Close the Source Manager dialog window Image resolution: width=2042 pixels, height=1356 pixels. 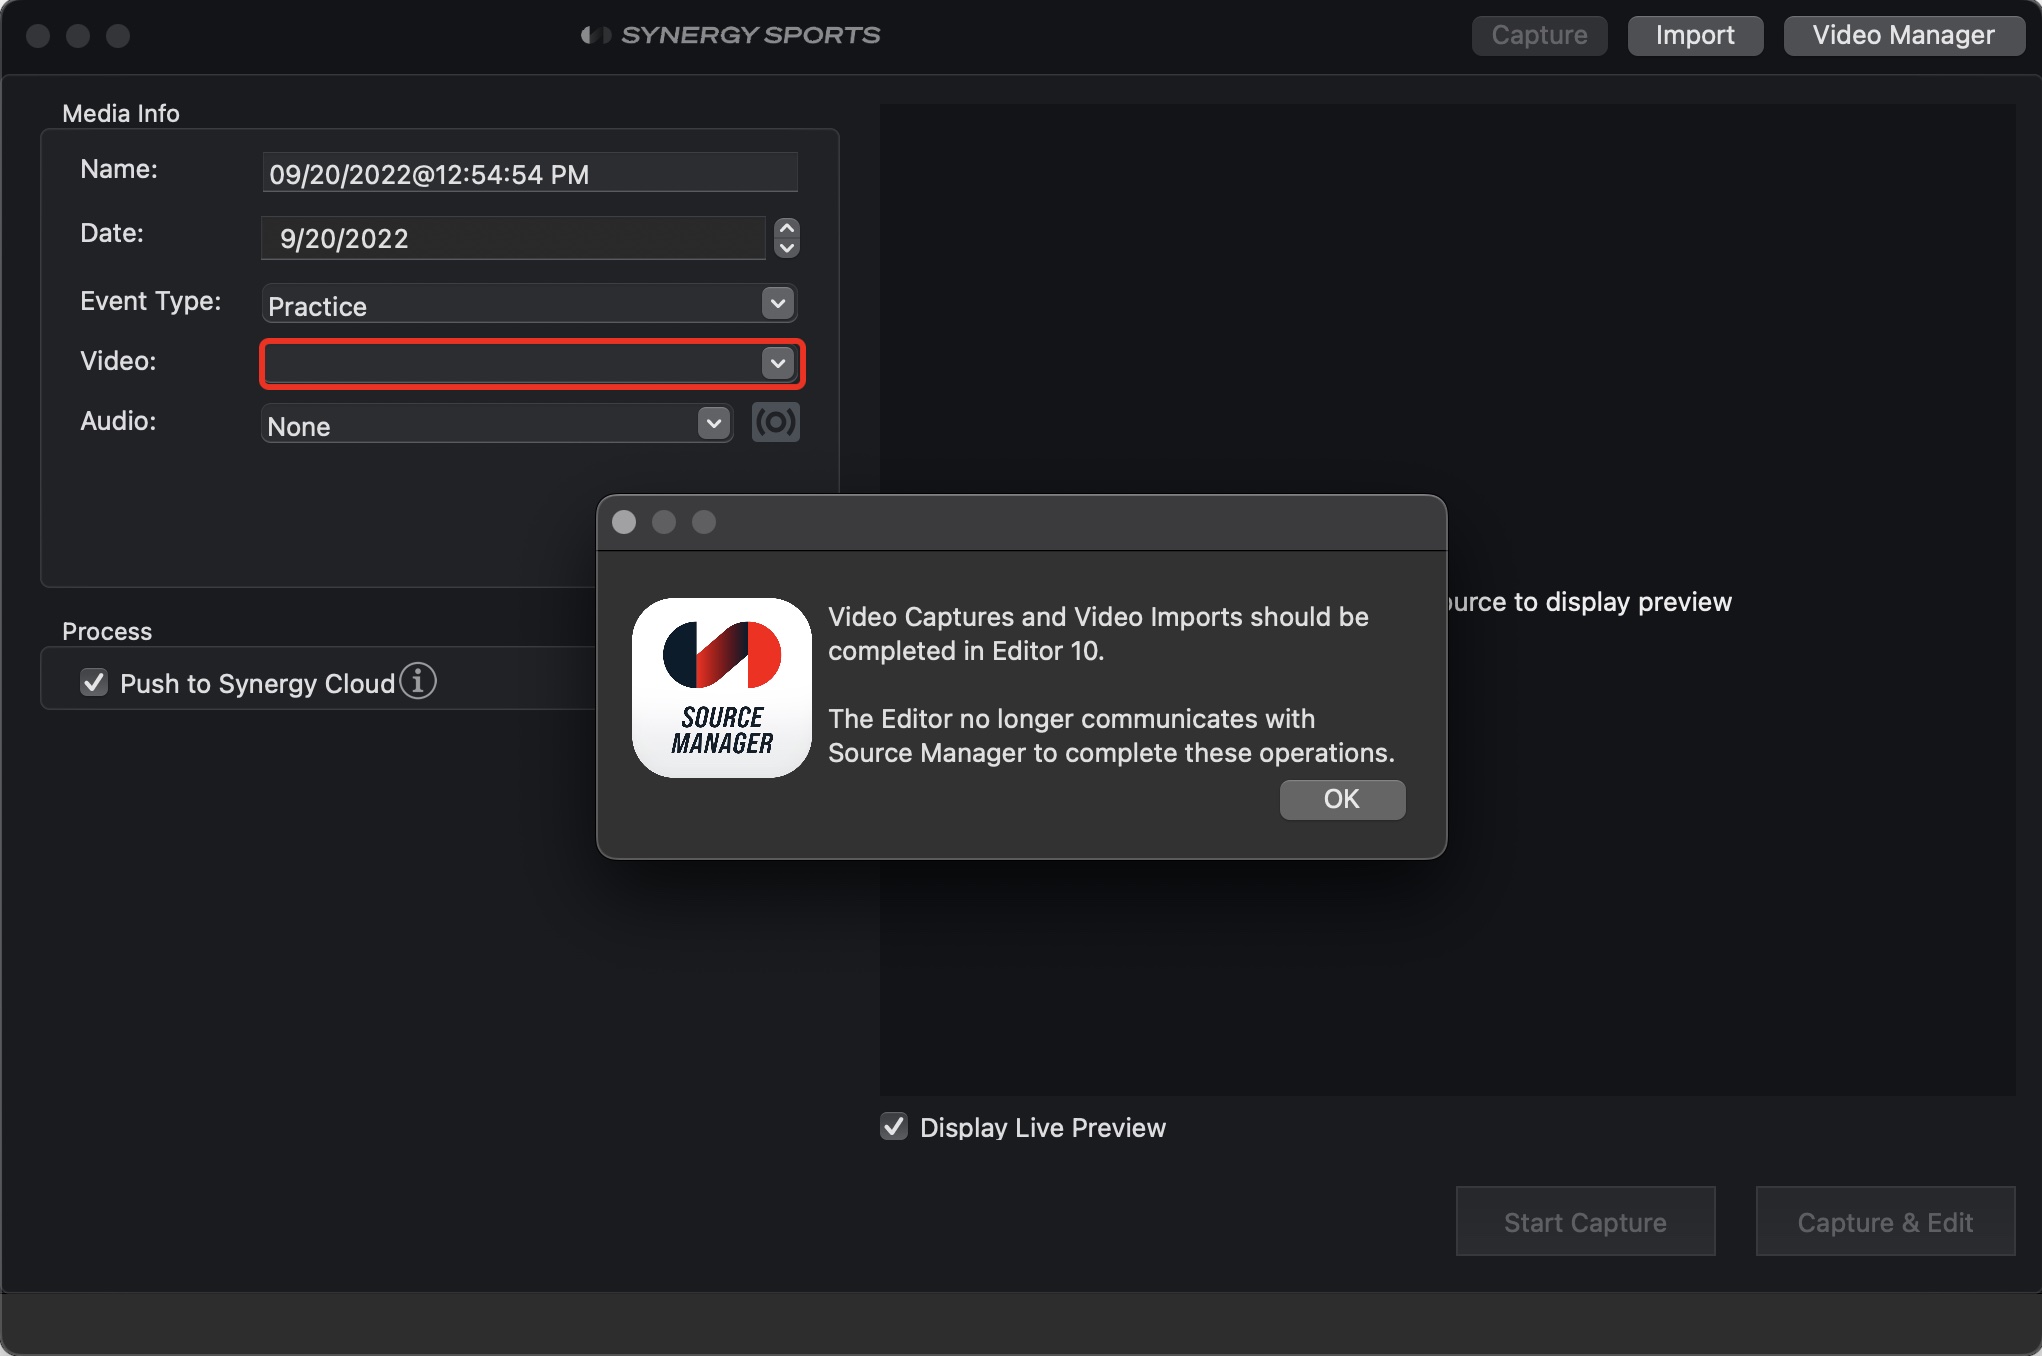(624, 522)
